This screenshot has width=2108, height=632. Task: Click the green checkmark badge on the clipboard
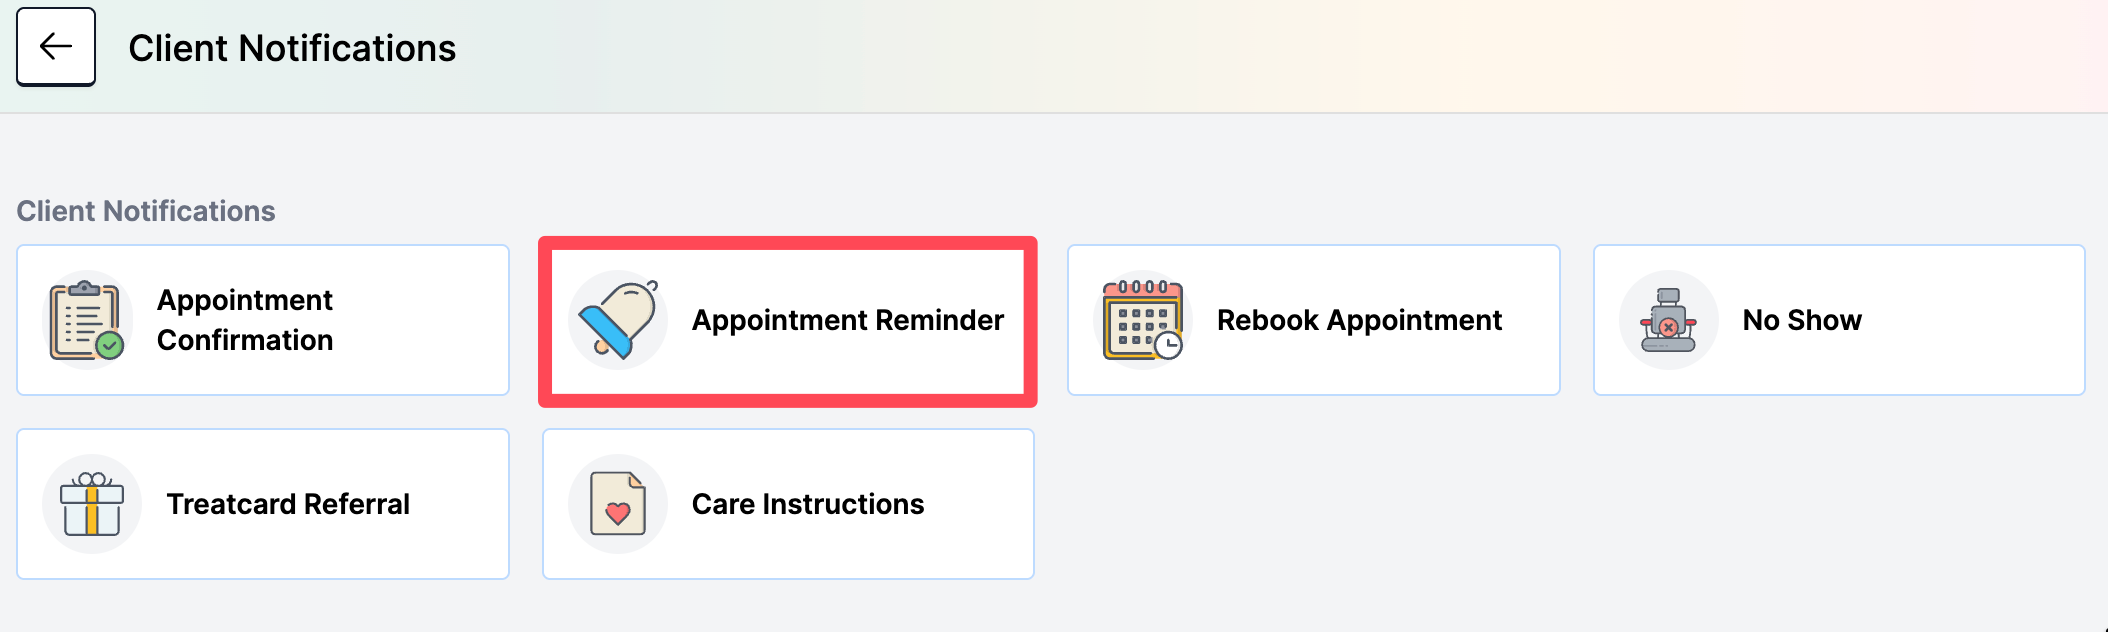(x=110, y=346)
